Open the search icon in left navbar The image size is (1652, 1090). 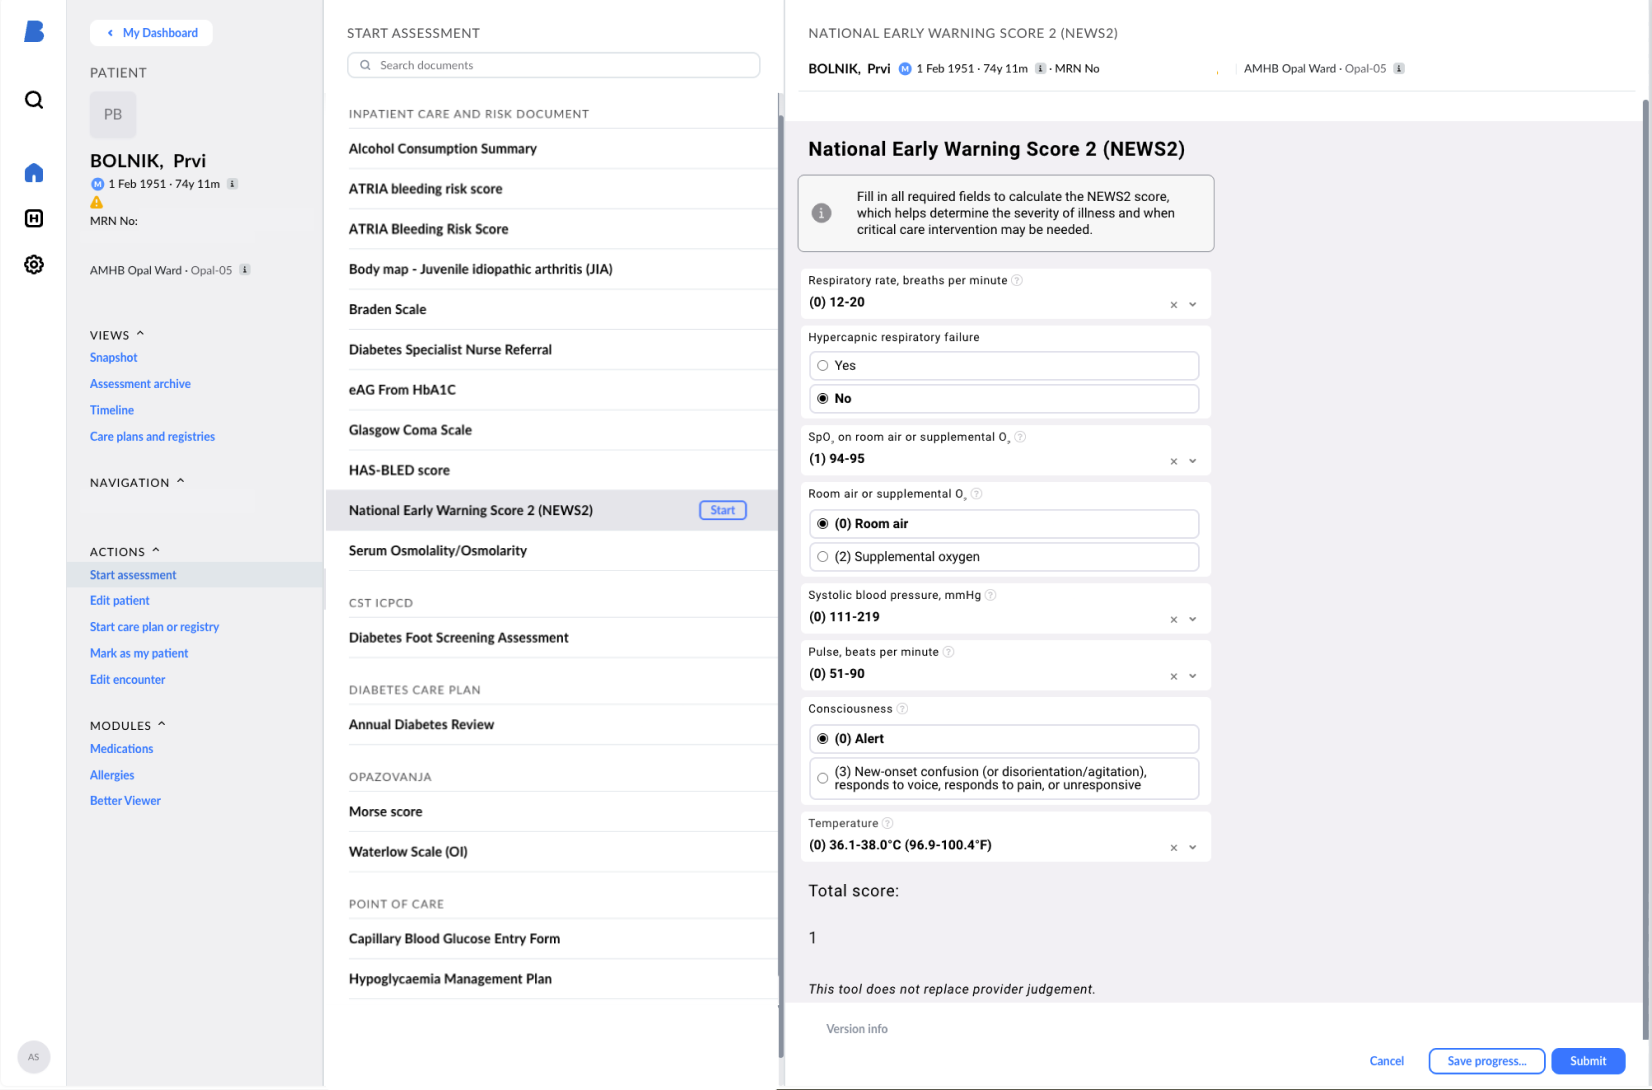tap(33, 100)
